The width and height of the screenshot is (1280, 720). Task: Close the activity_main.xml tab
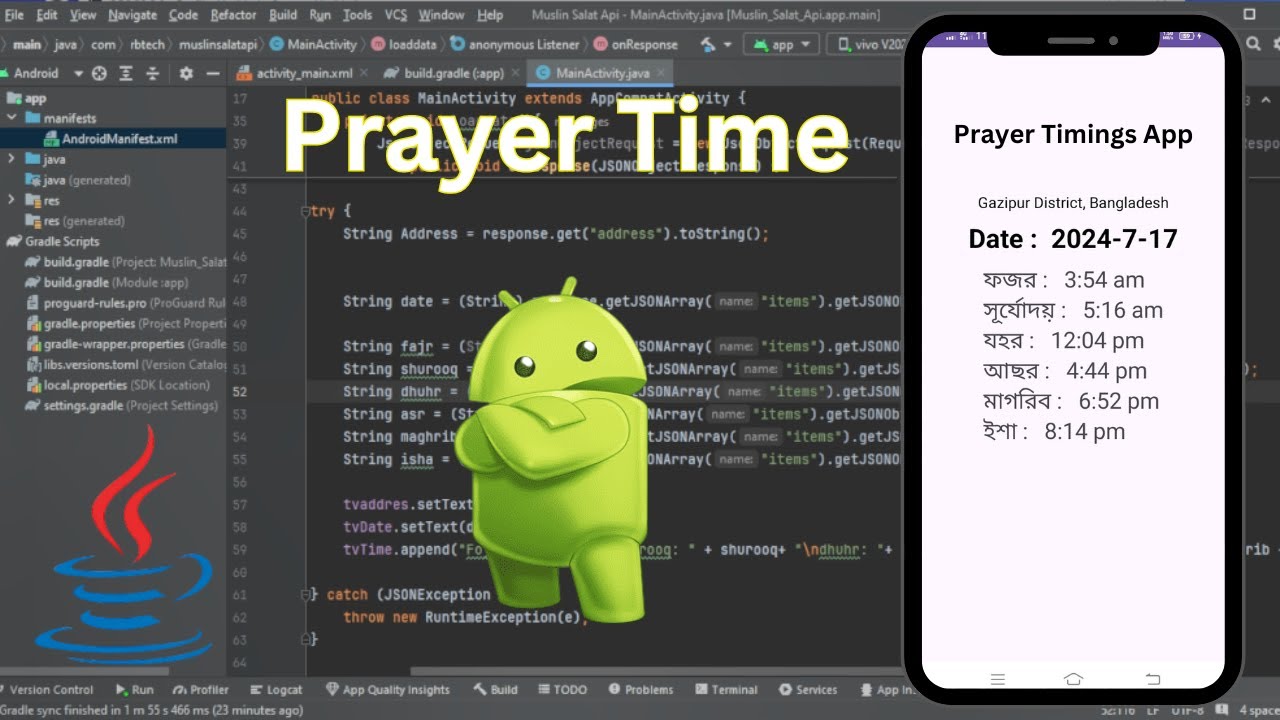point(365,73)
